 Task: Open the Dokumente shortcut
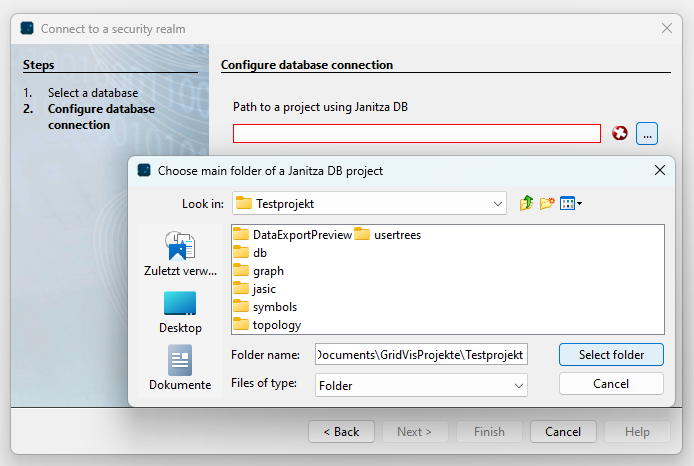(x=180, y=368)
